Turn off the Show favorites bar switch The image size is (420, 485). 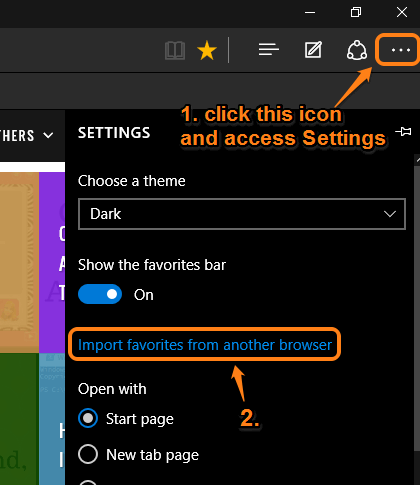click(x=100, y=294)
